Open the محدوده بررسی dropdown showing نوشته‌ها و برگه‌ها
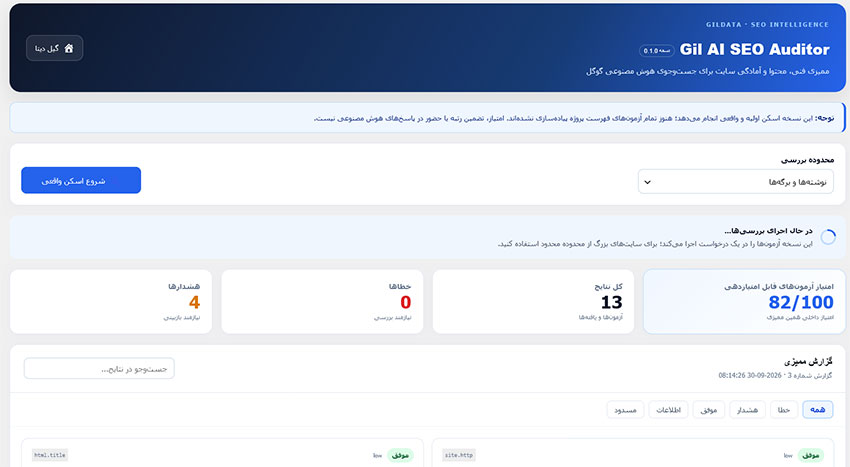This screenshot has height=467, width=850. [x=736, y=182]
